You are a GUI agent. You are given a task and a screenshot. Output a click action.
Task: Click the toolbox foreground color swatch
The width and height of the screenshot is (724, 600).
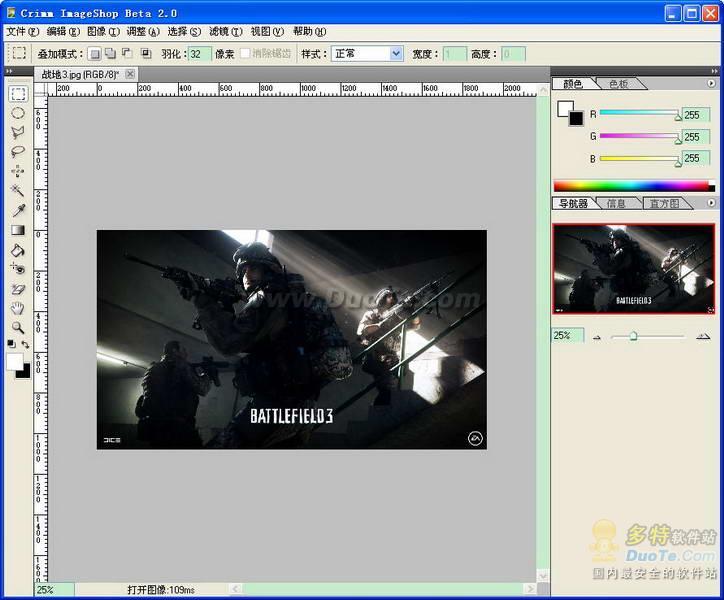pos(14,361)
